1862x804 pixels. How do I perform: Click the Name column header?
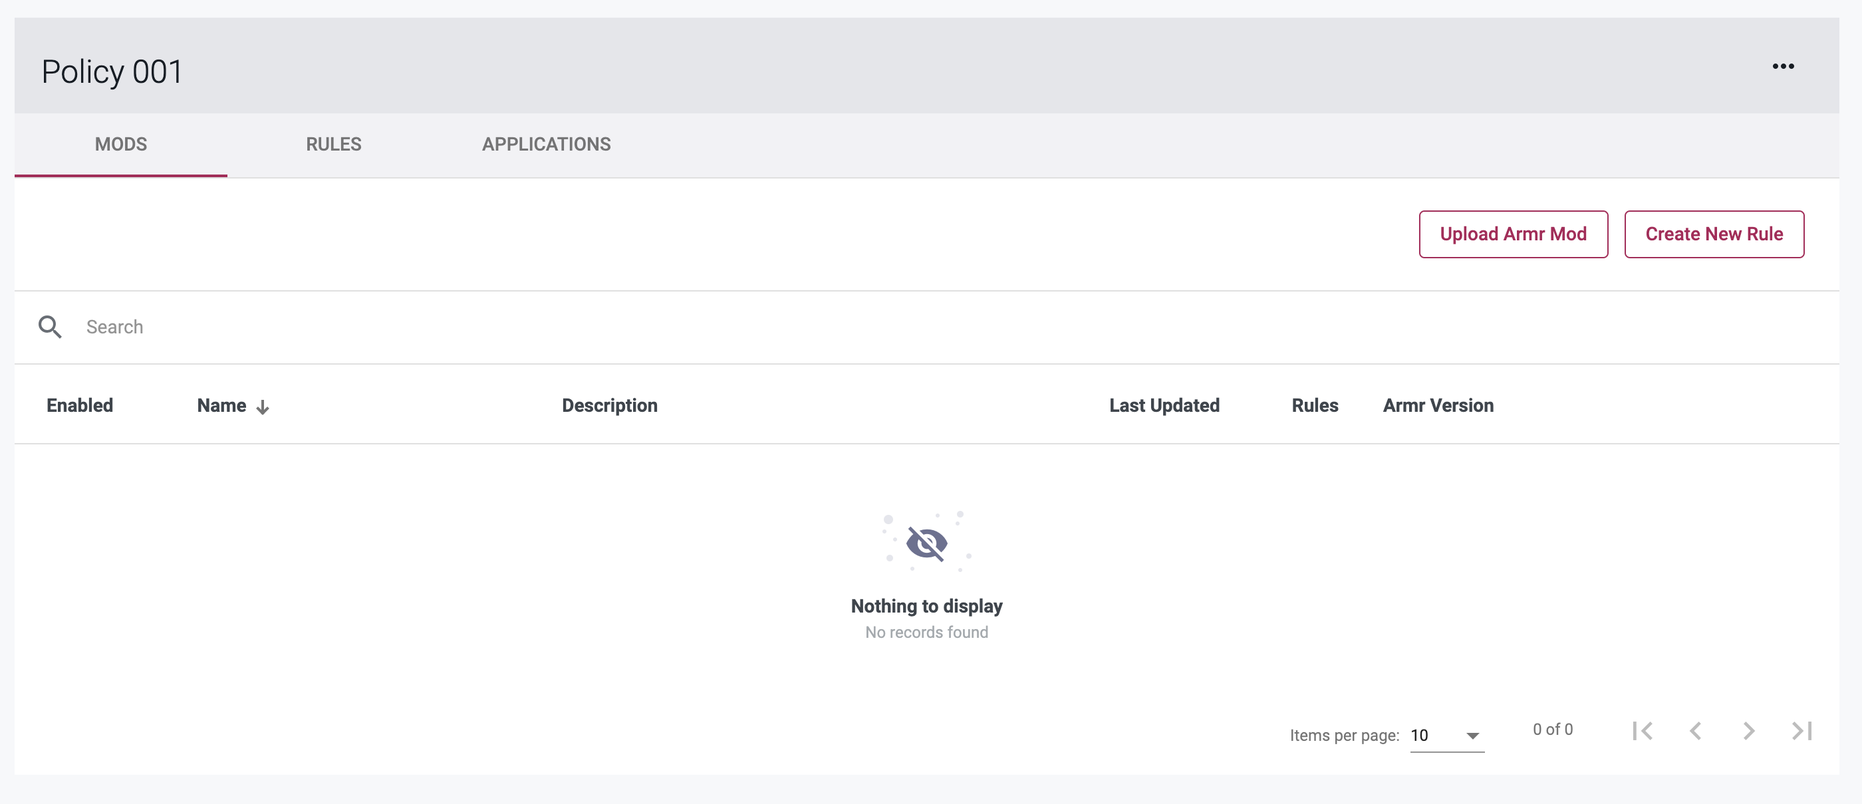click(x=222, y=405)
